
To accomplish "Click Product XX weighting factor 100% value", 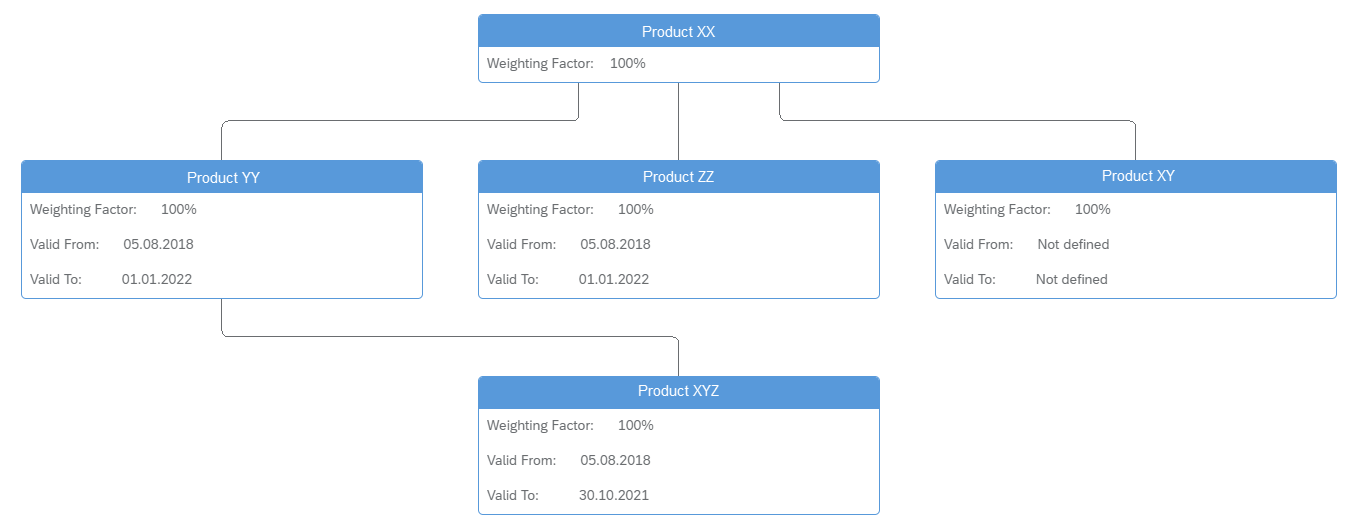I will tap(627, 63).
